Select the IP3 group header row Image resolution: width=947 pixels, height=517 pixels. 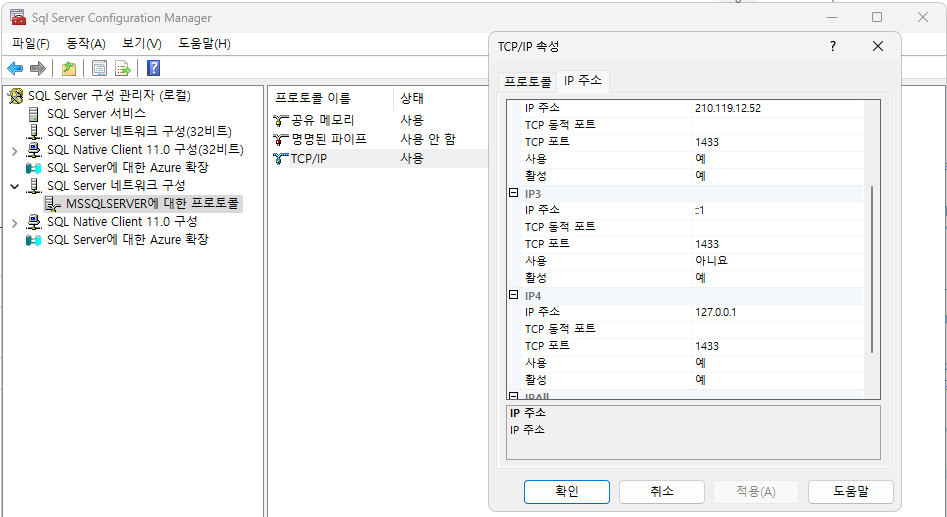click(685, 194)
